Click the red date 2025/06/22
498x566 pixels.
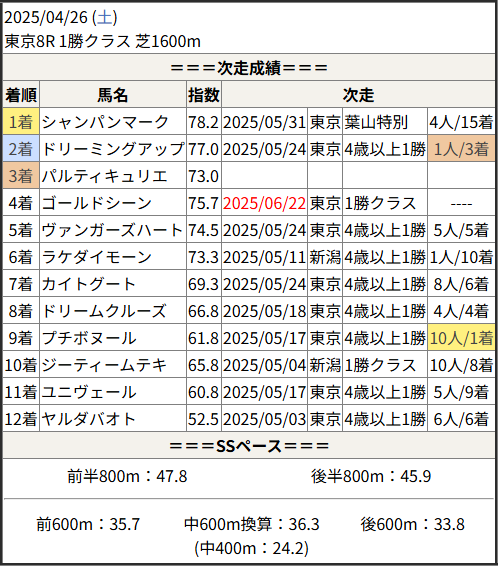[x=264, y=203]
